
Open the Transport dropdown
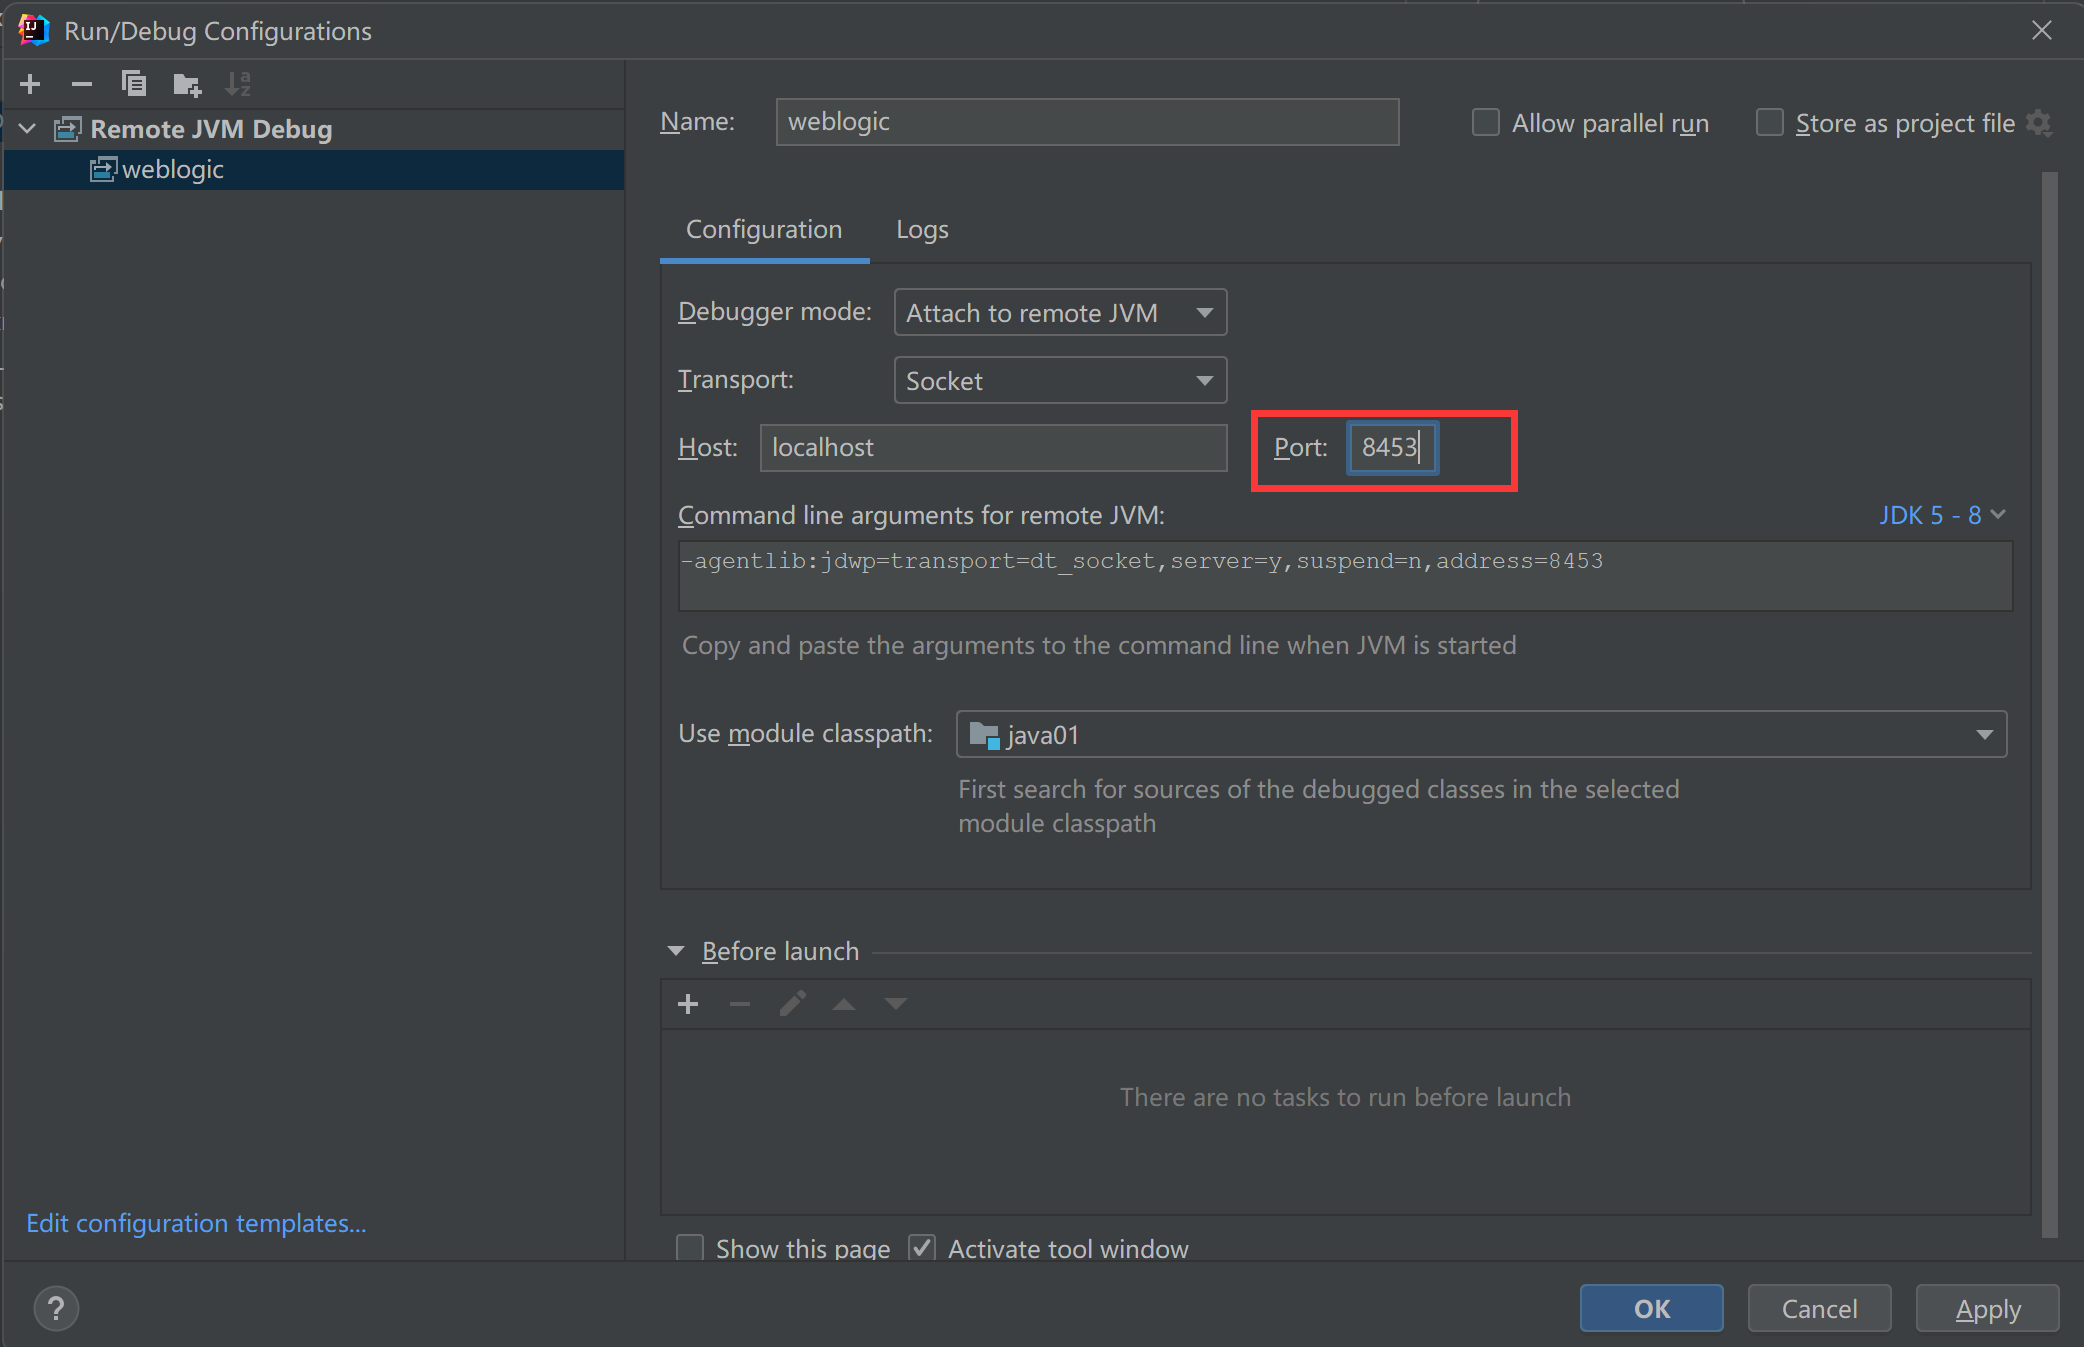point(1060,381)
